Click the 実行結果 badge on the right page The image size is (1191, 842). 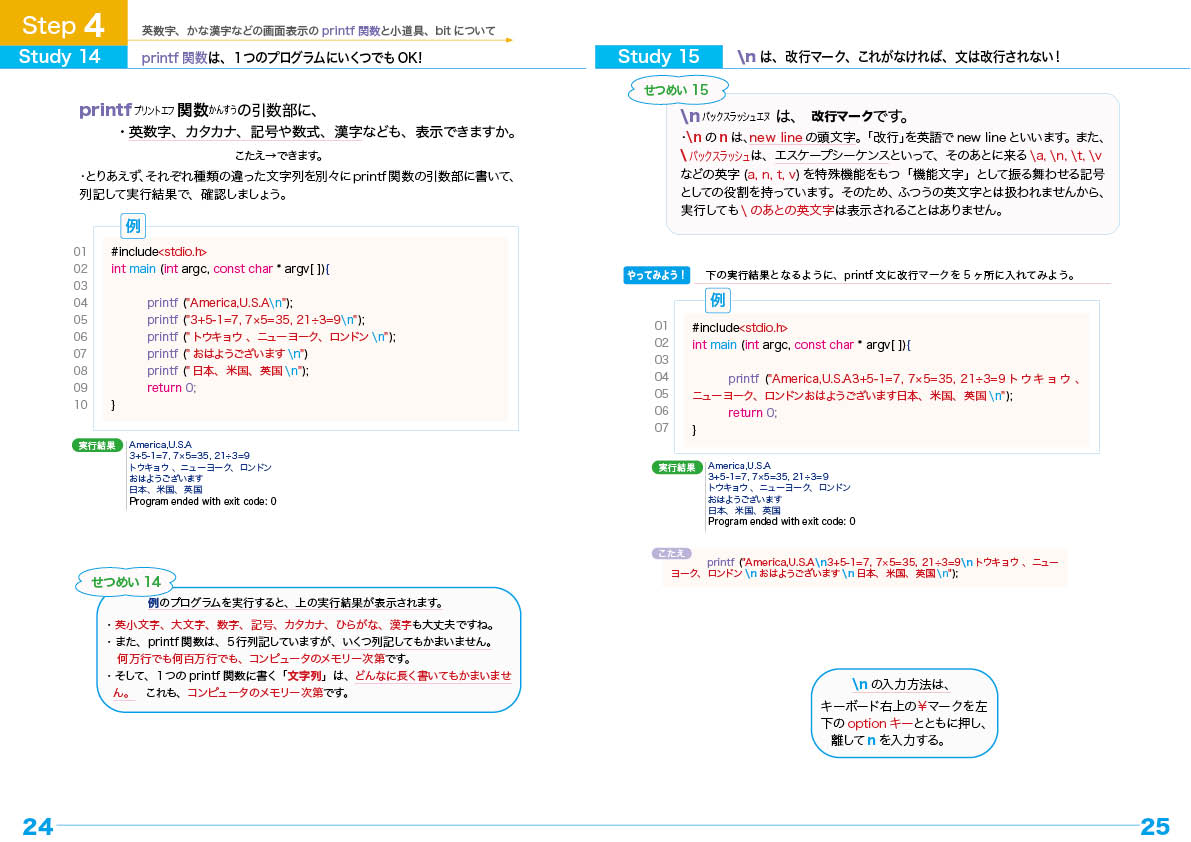[677, 467]
